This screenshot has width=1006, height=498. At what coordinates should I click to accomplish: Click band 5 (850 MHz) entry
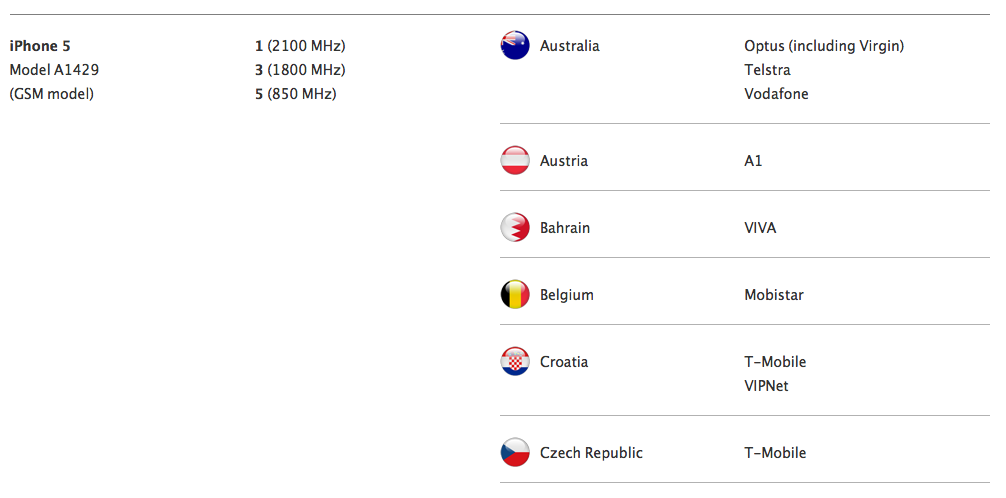[x=296, y=94]
